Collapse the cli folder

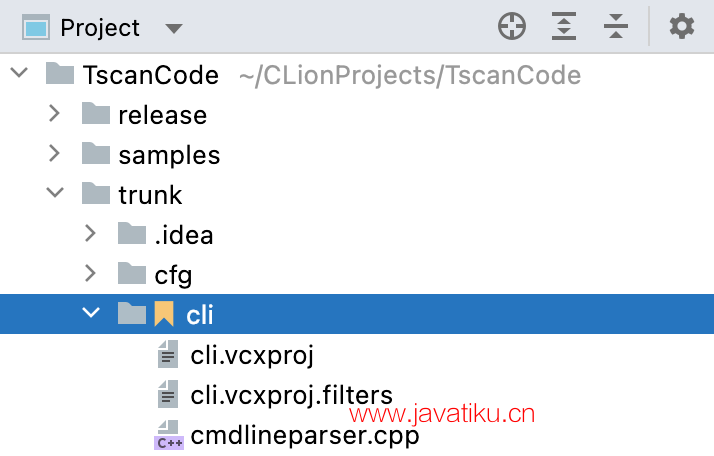pos(91,314)
